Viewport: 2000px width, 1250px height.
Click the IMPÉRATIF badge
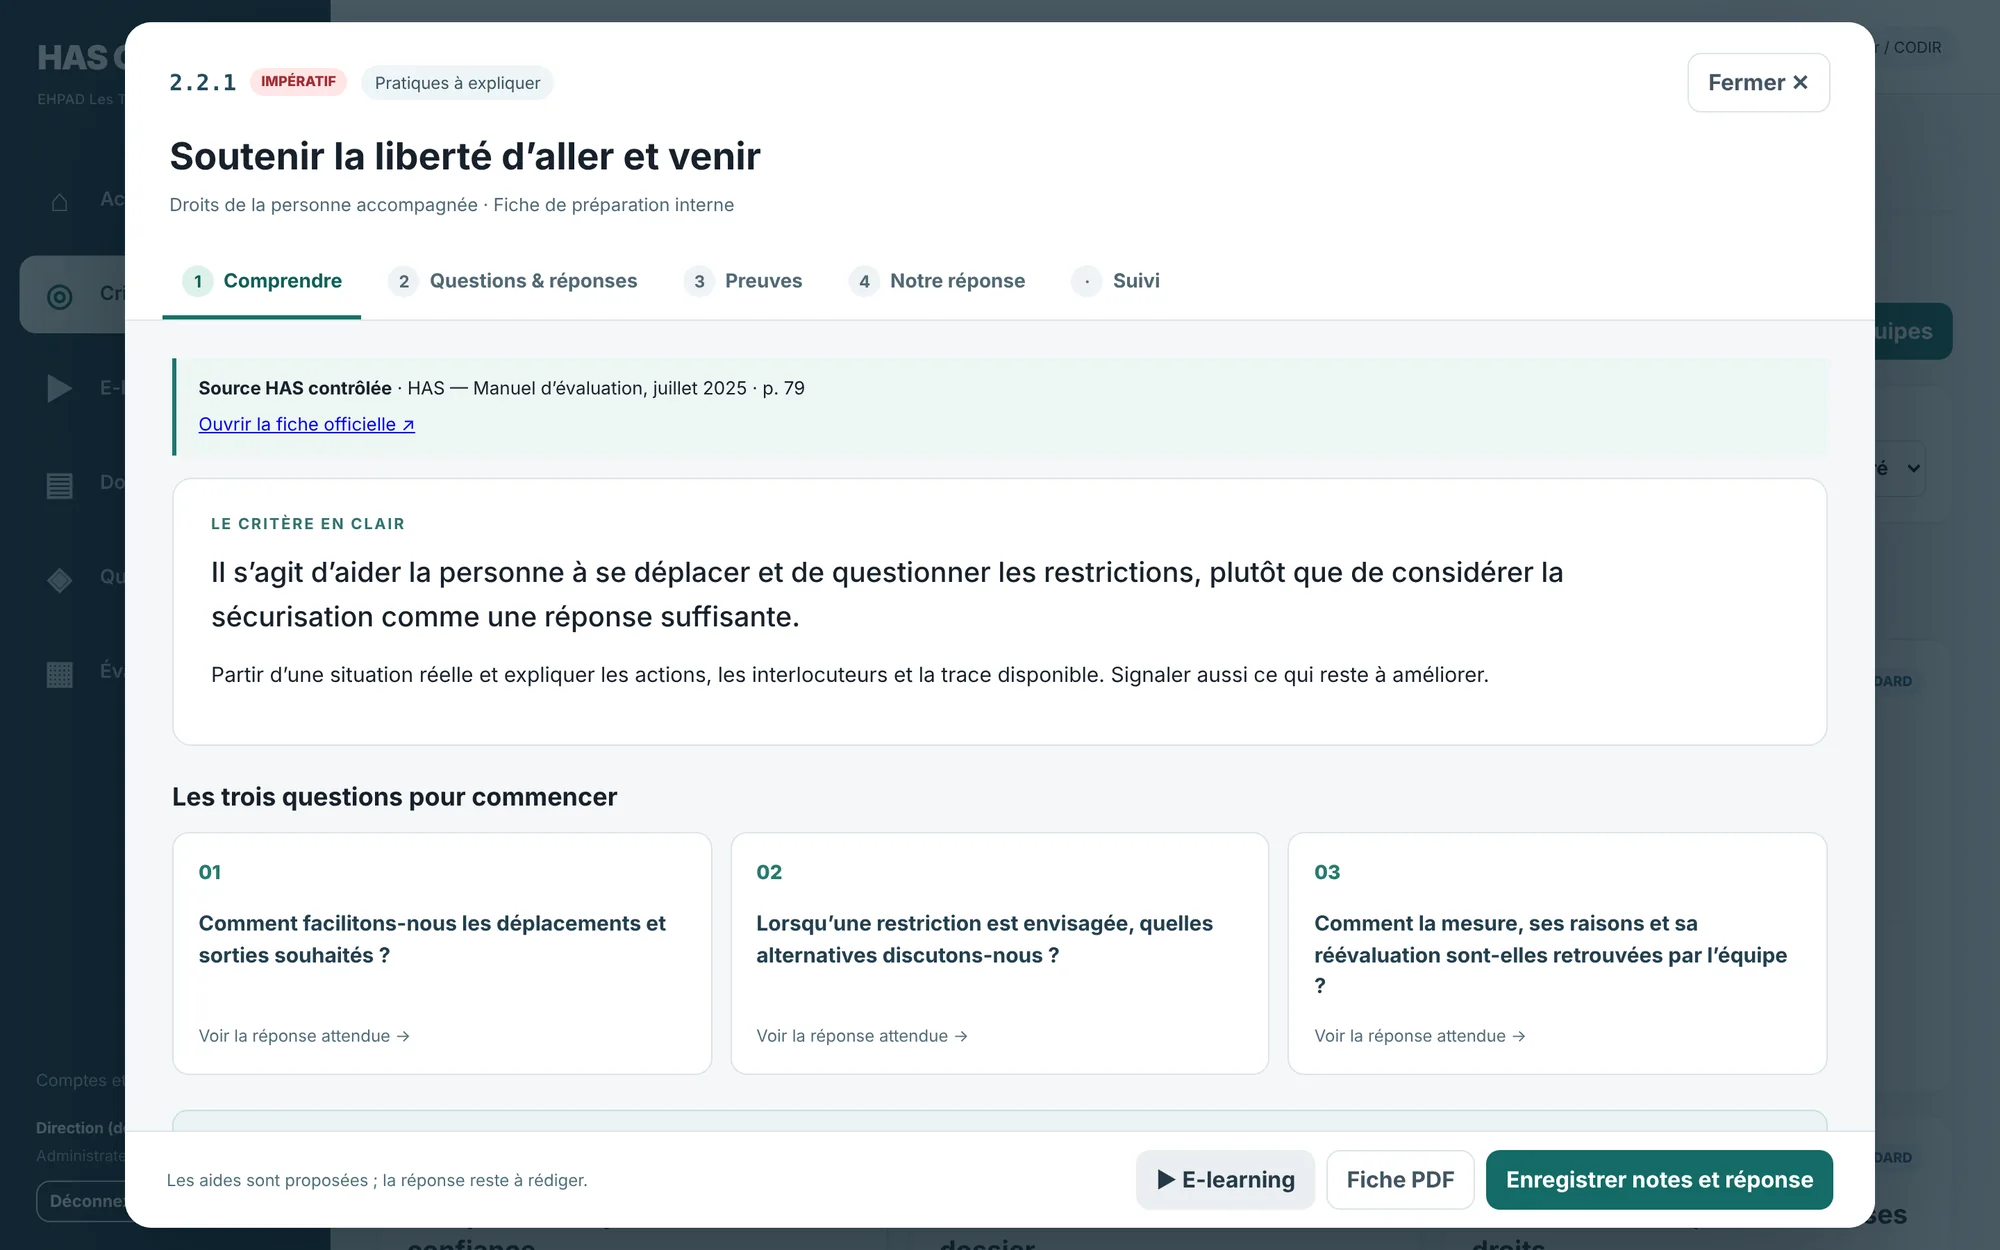click(x=298, y=82)
